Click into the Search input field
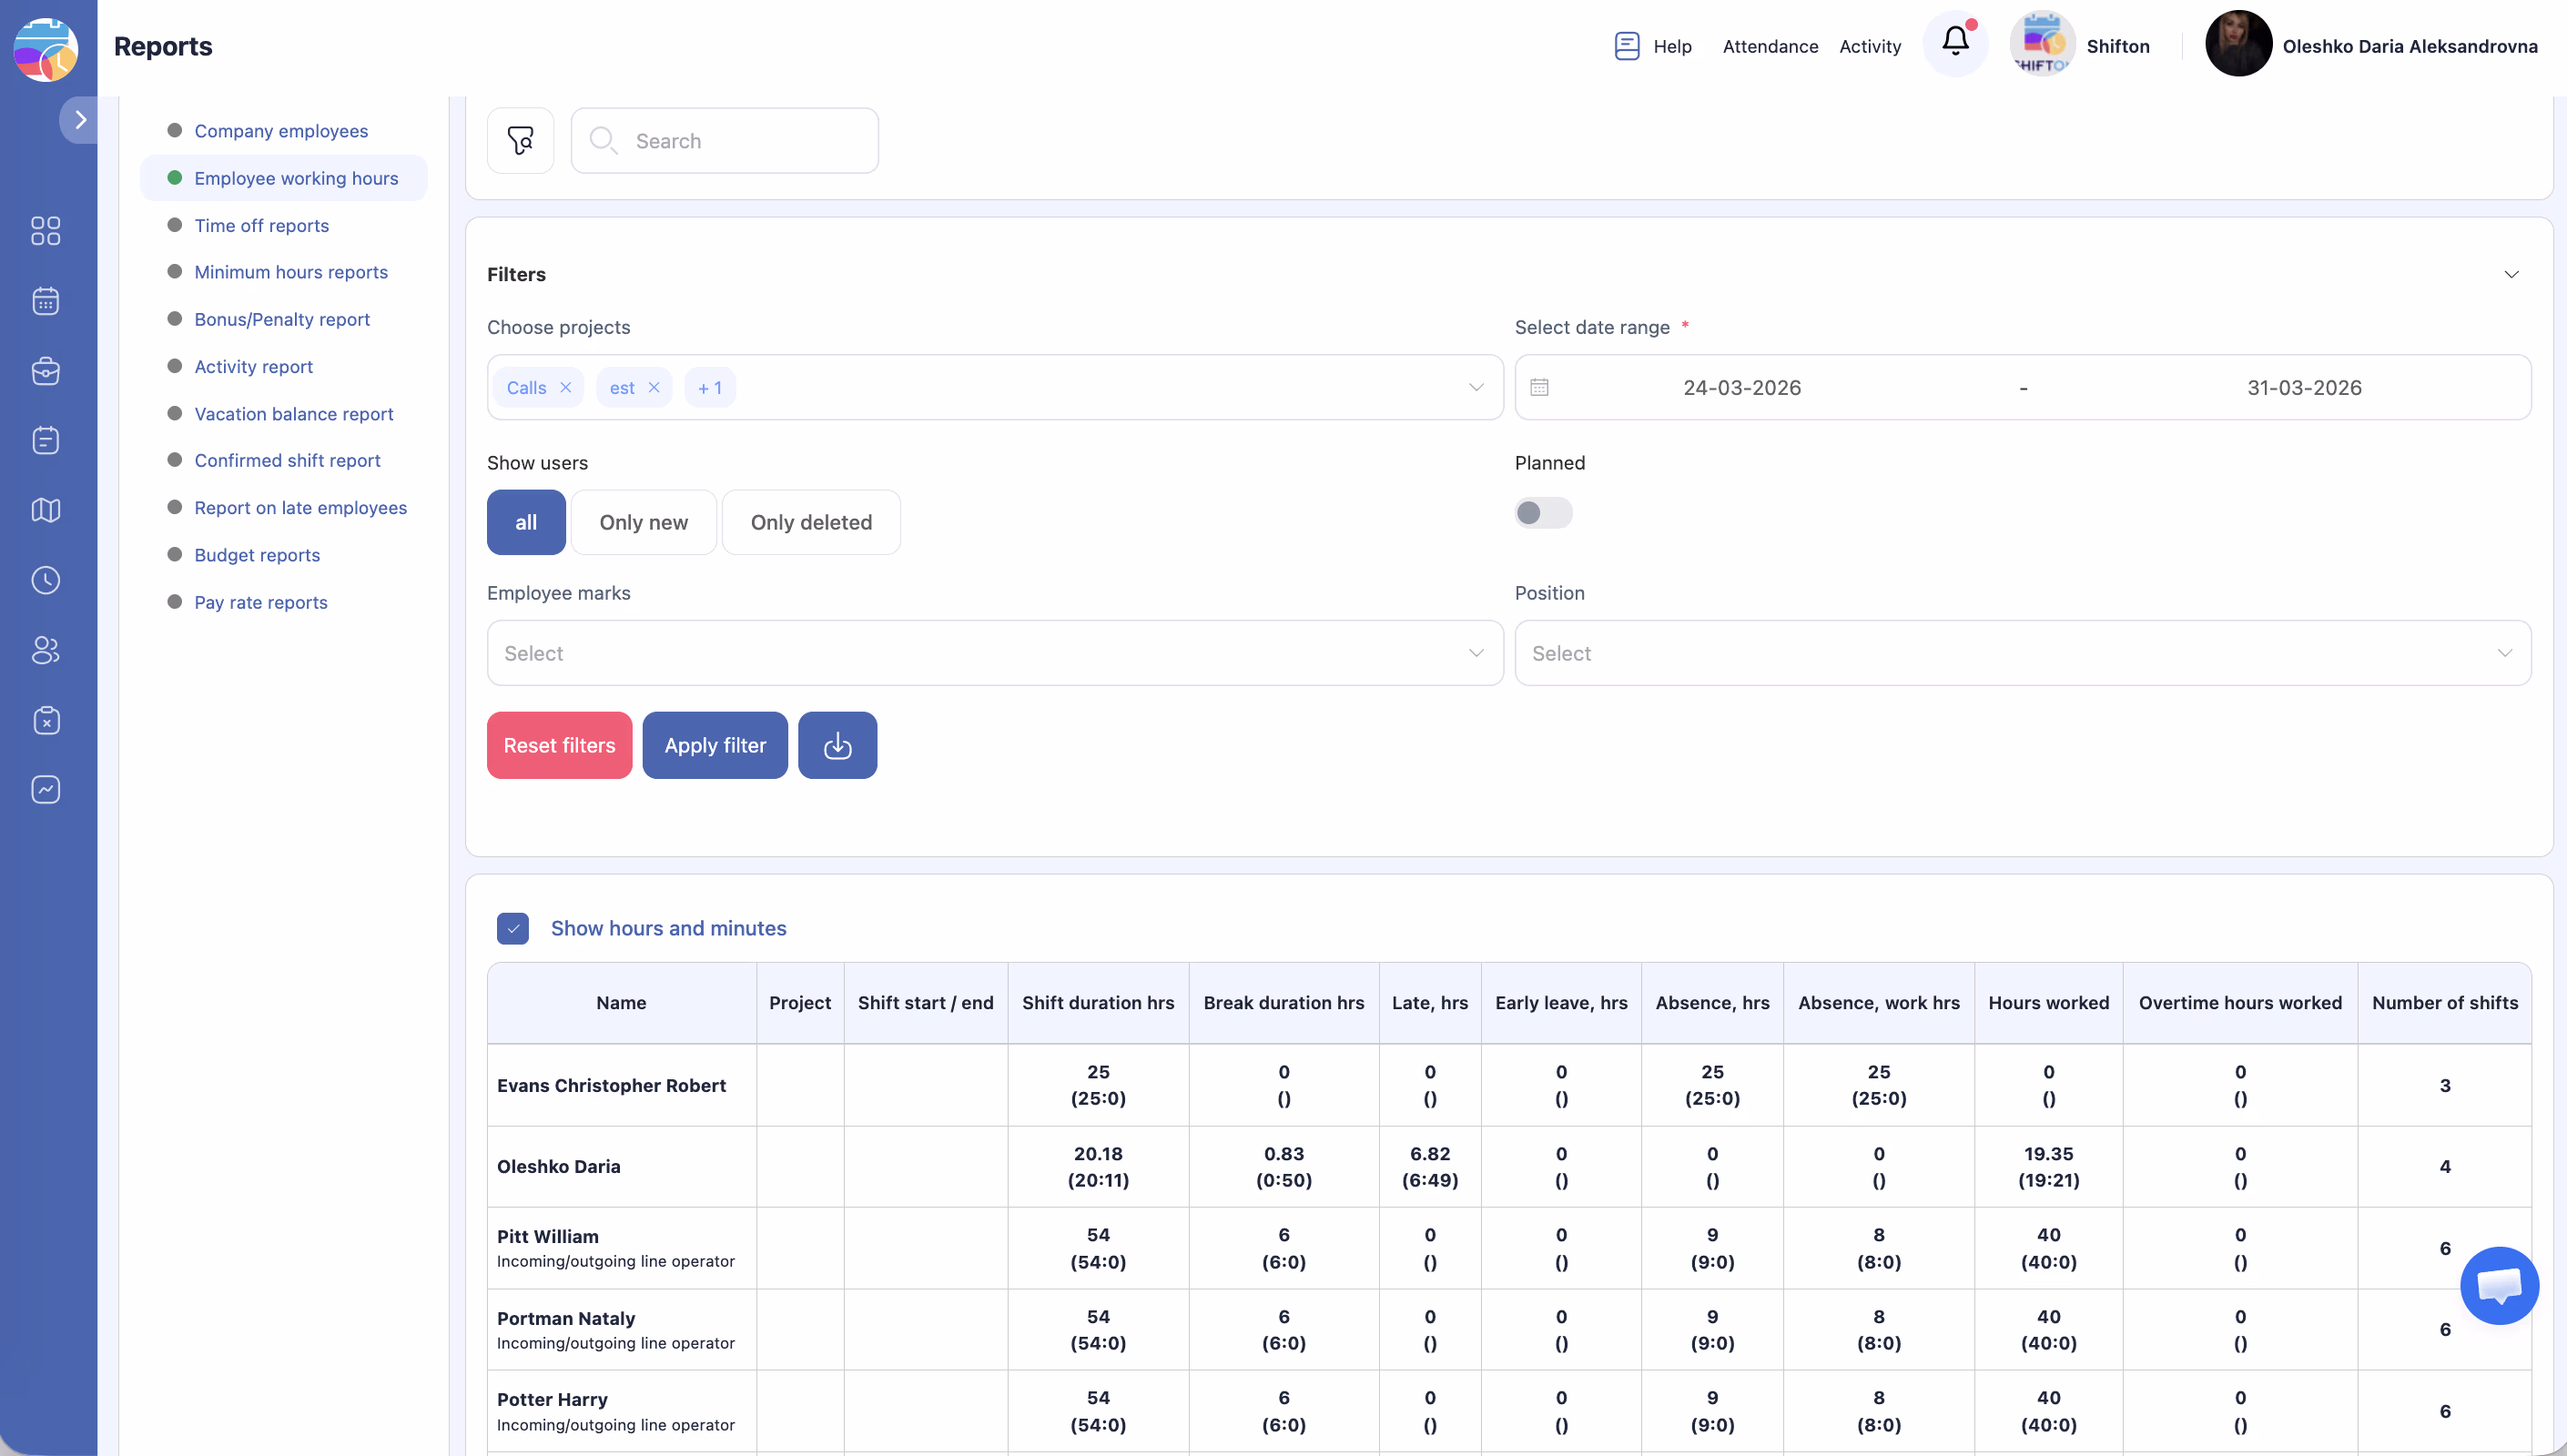The height and width of the screenshot is (1456, 2567). 740,141
